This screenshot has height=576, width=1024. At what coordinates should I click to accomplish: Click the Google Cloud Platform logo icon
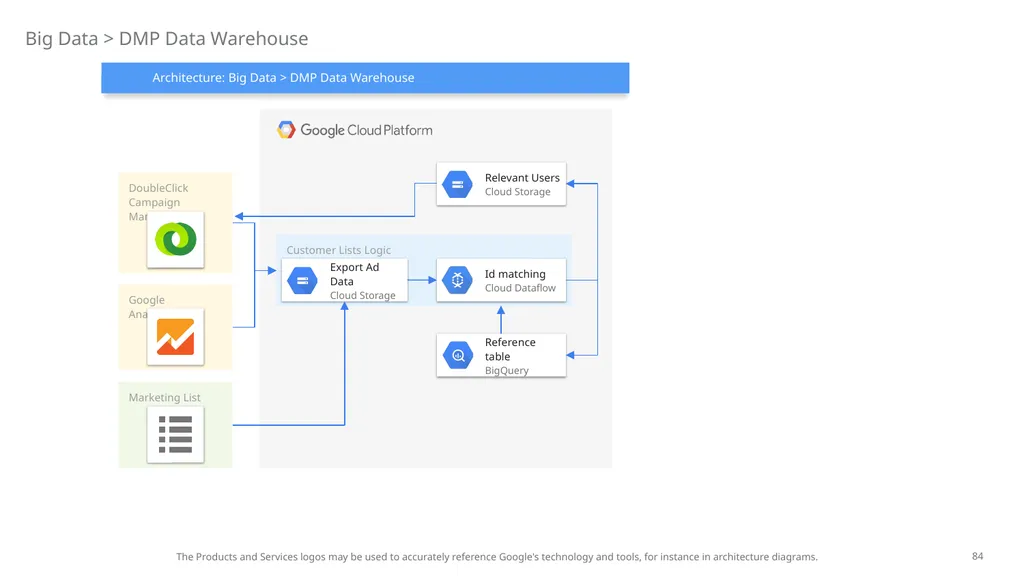[x=286, y=130]
